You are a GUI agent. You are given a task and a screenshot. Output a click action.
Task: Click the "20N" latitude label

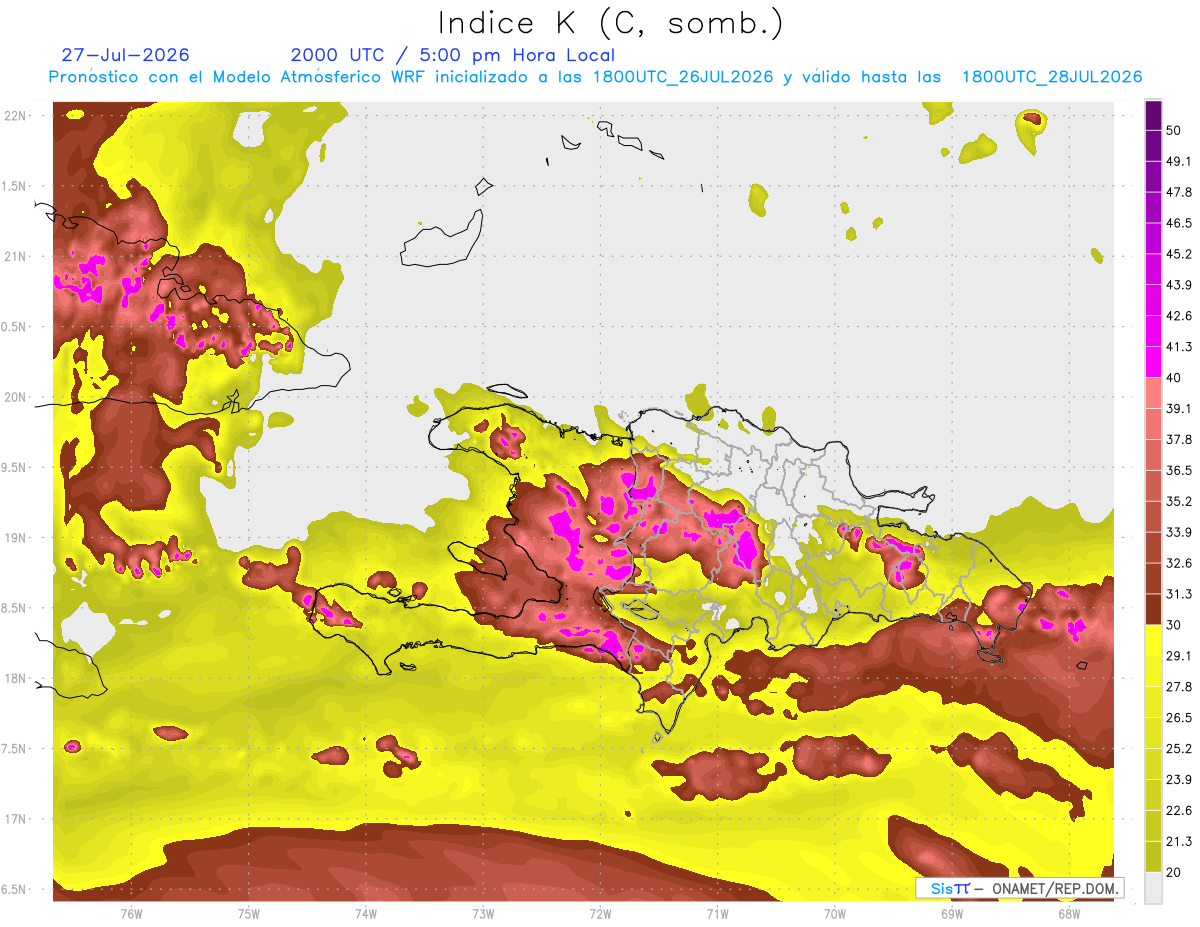17,397
